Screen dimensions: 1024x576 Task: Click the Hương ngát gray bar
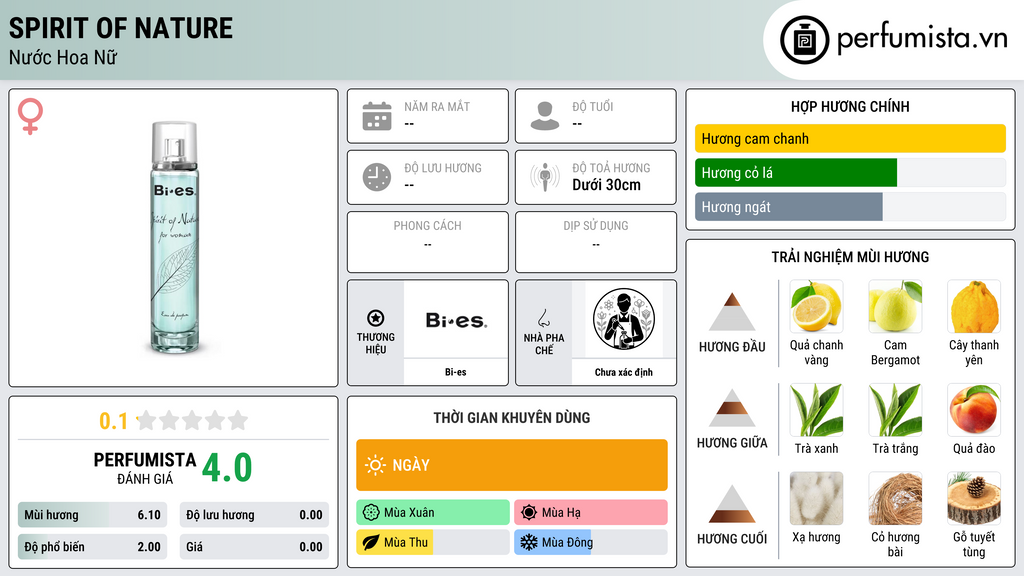tap(788, 206)
